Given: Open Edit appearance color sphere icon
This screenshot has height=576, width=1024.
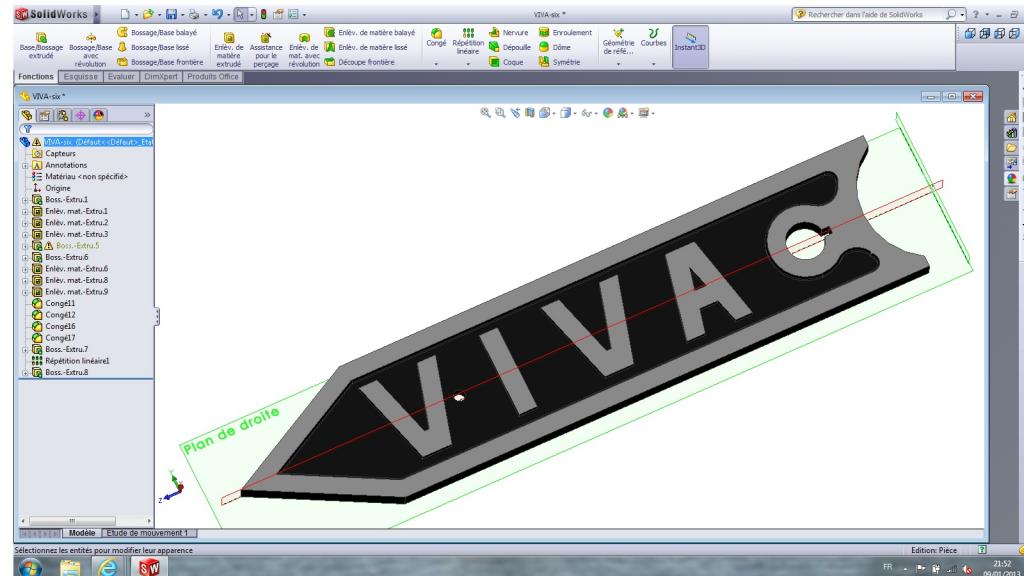Looking at the screenshot, I should [608, 113].
